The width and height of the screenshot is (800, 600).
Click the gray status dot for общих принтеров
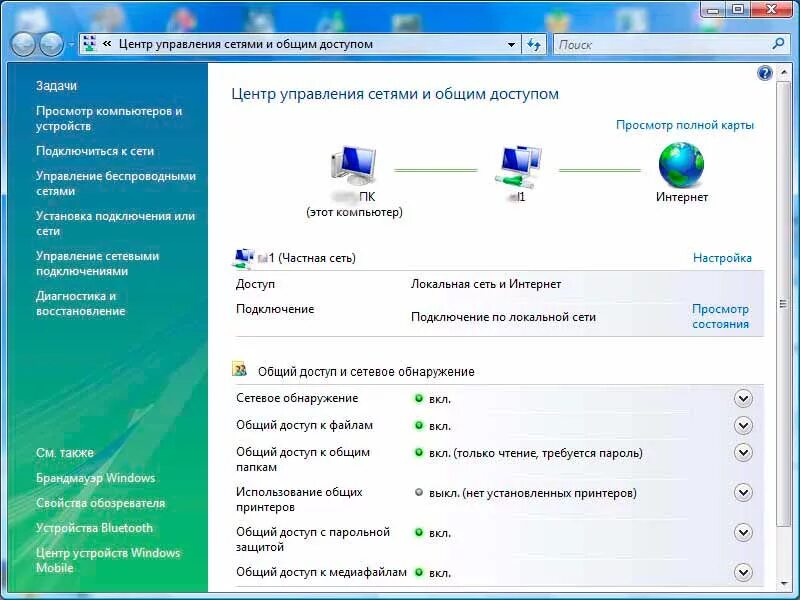419,492
